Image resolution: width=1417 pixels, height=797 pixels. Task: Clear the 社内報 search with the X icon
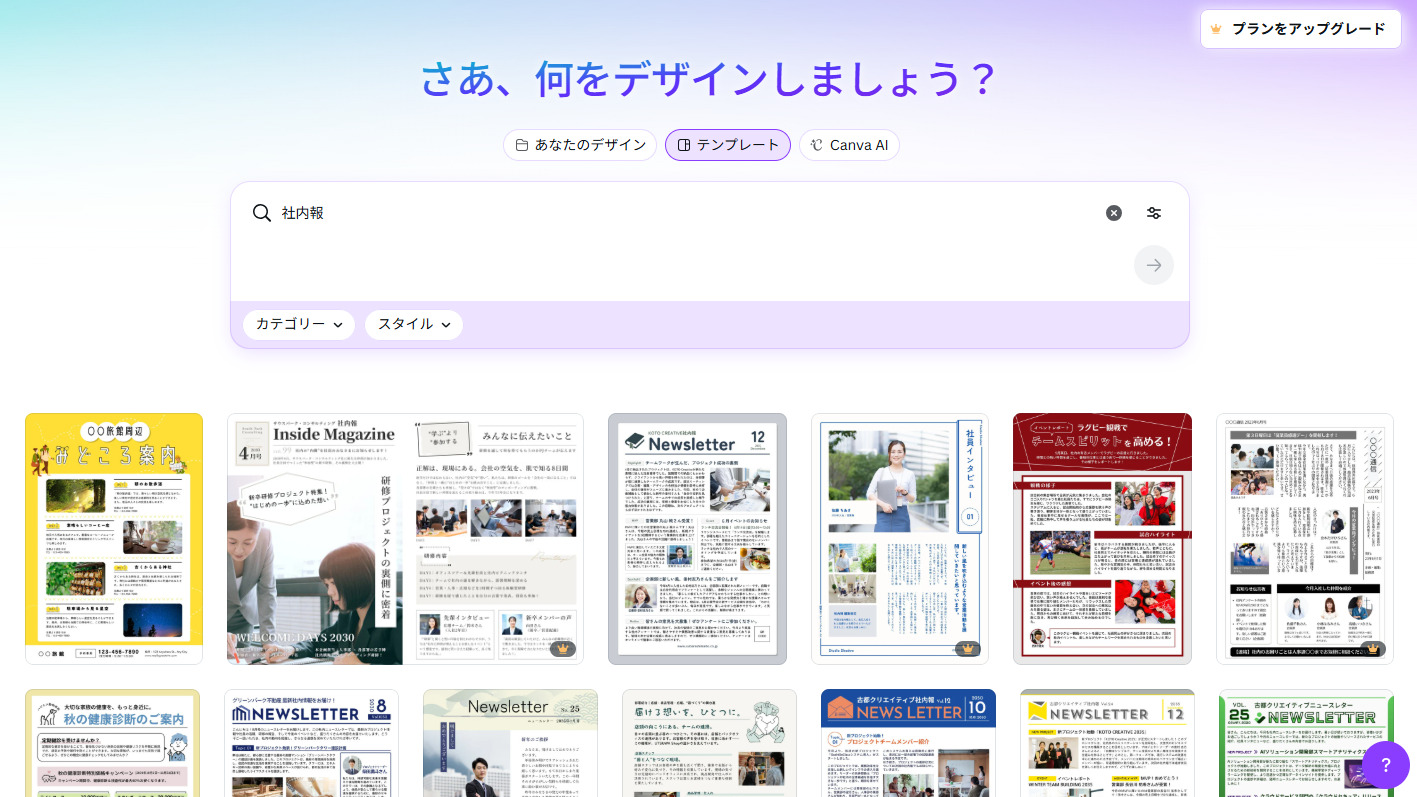[x=1114, y=213]
